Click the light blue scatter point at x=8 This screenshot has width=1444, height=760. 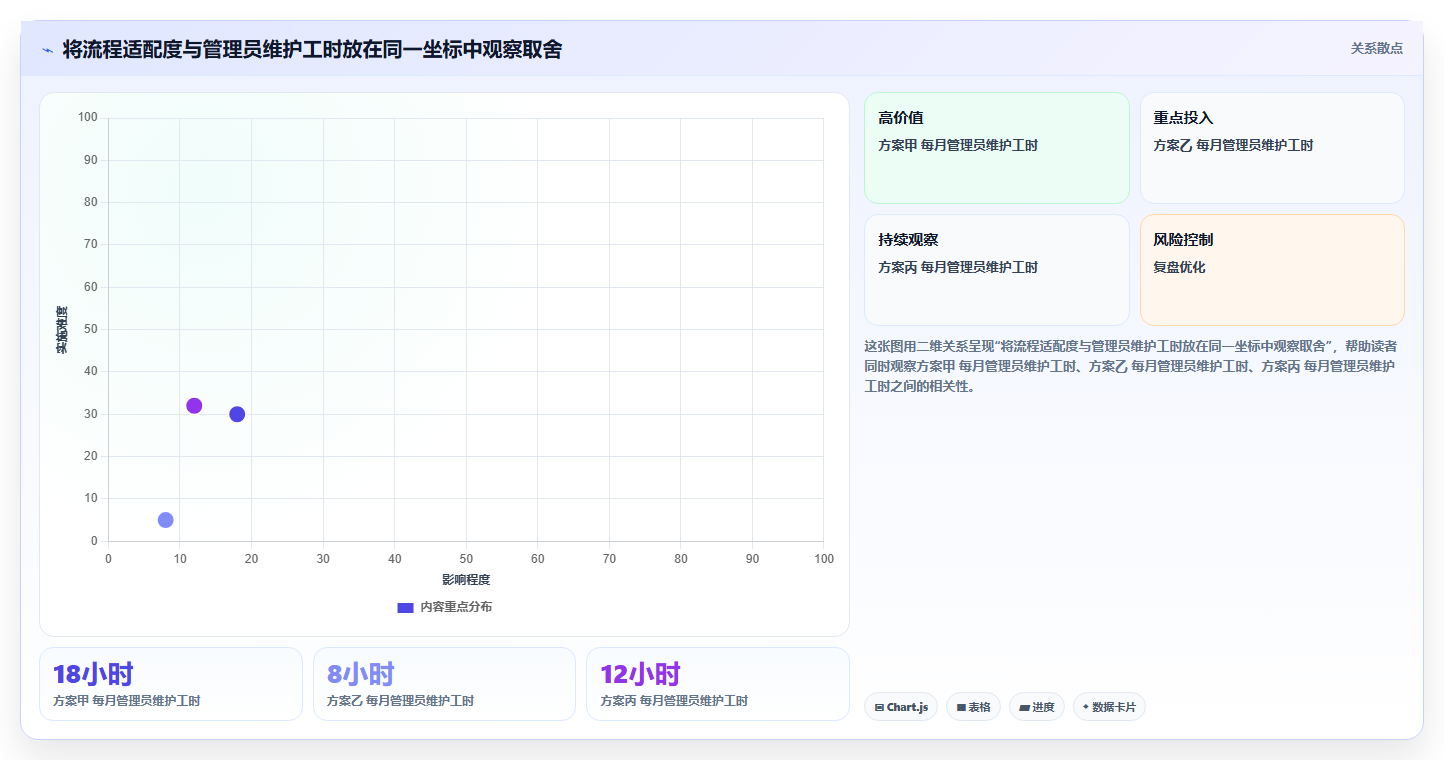click(x=166, y=520)
